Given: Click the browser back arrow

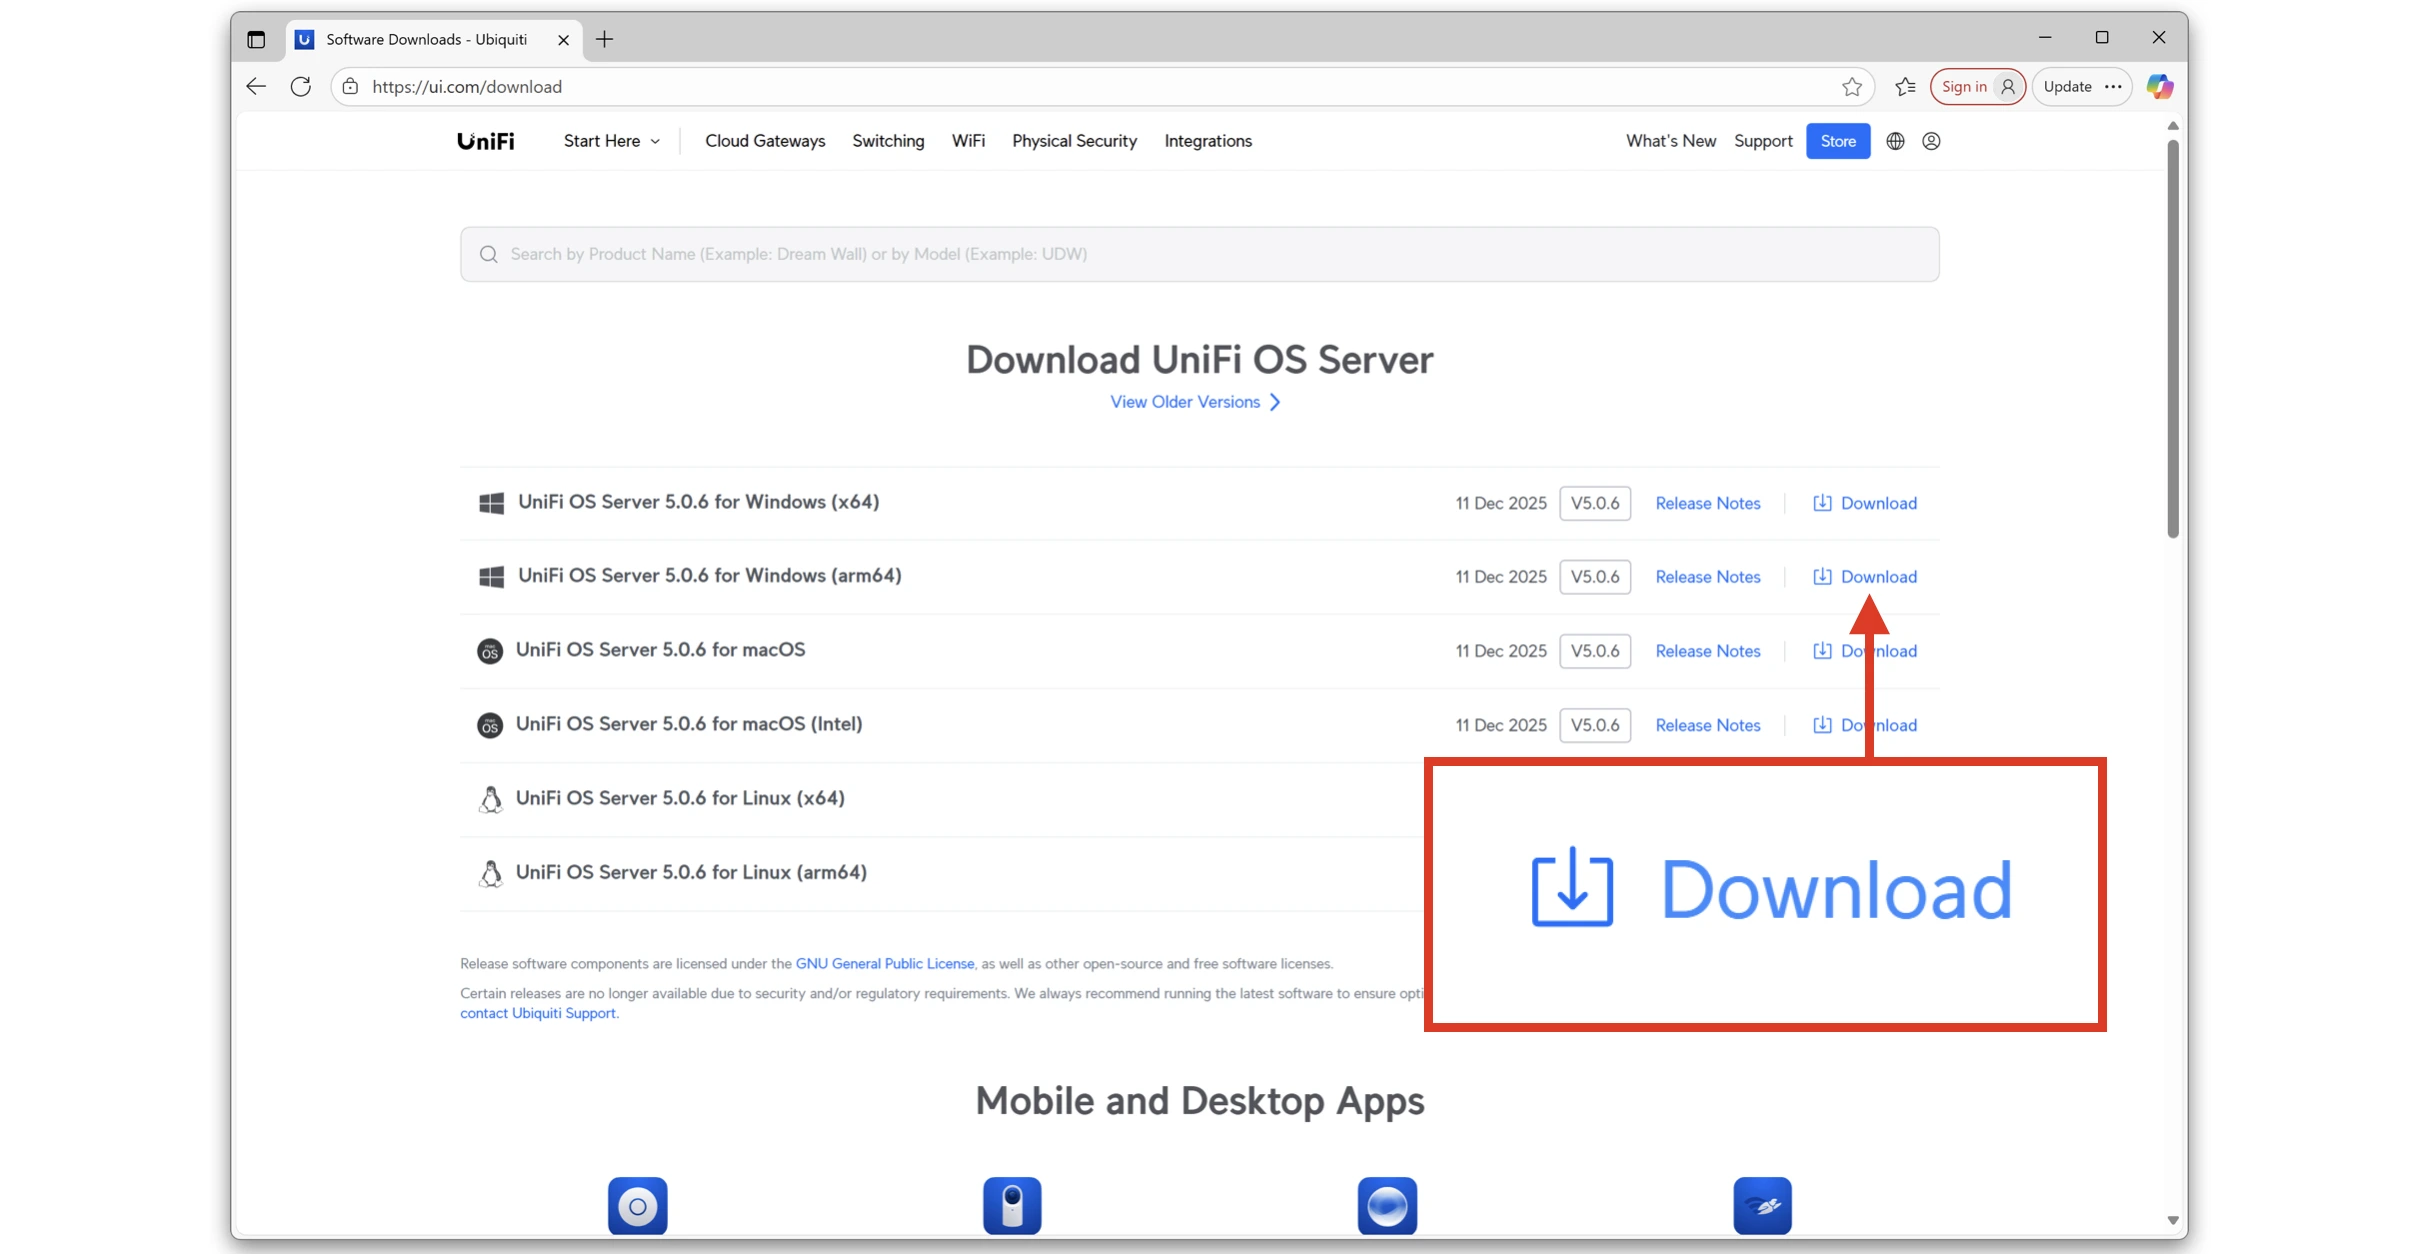Looking at the screenshot, I should (x=256, y=86).
